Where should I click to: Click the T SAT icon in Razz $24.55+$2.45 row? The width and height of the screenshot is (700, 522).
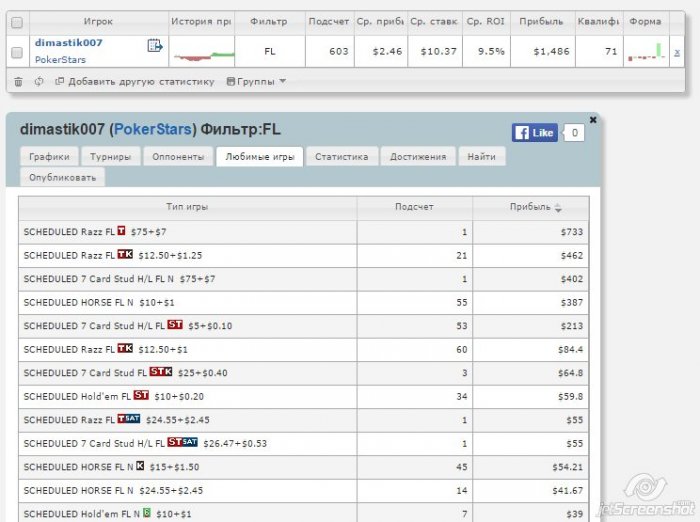pyautogui.click(x=129, y=418)
